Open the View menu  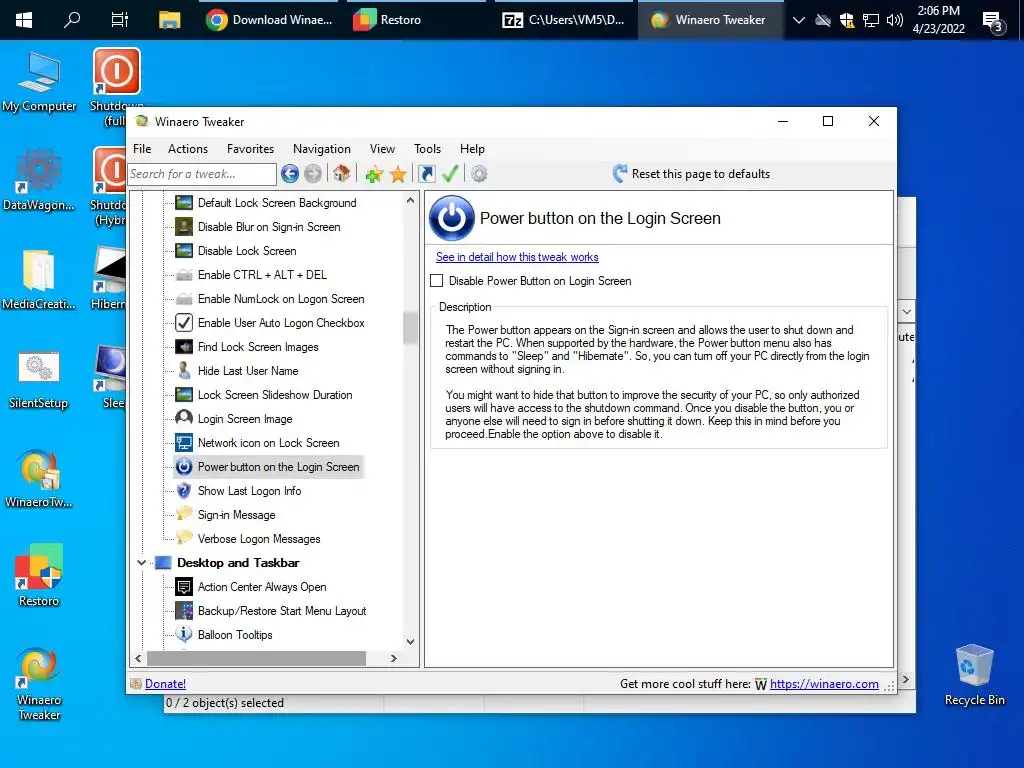click(382, 149)
